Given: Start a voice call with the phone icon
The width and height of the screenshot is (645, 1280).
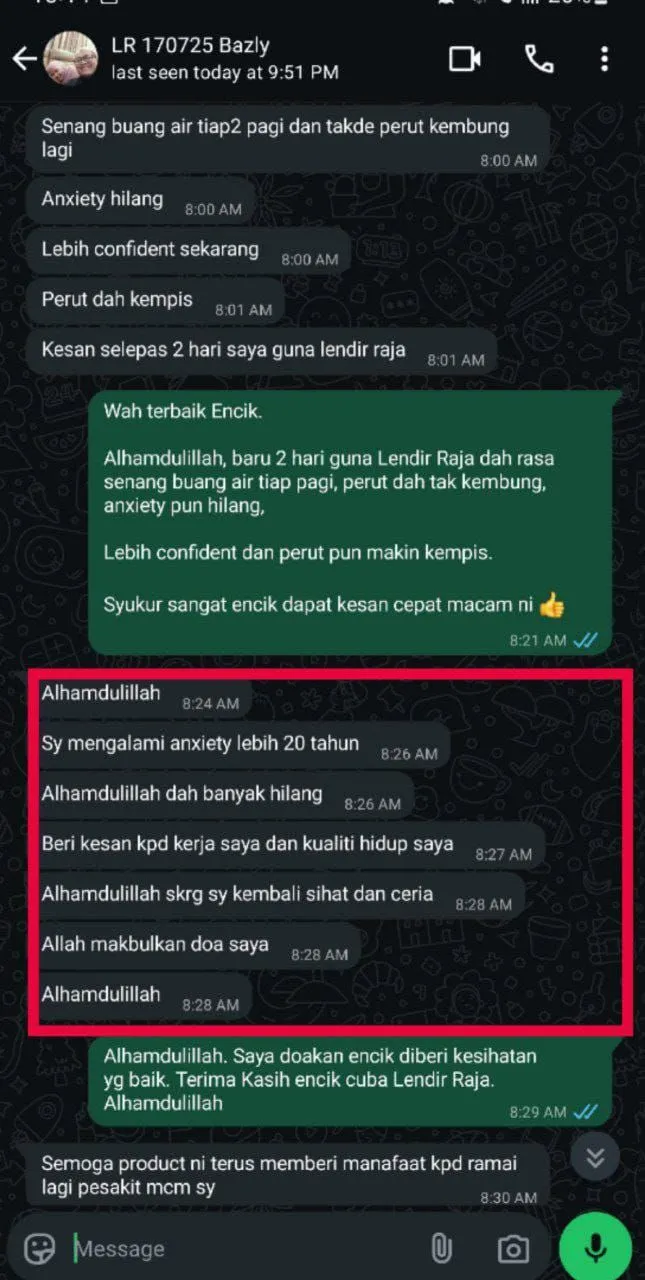Looking at the screenshot, I should [539, 59].
